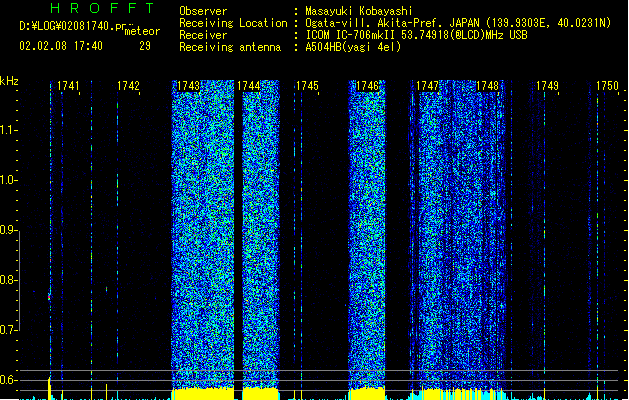Screen dimensions: 629x400
Task: Click the HROFFT title text
Action: [103, 8]
